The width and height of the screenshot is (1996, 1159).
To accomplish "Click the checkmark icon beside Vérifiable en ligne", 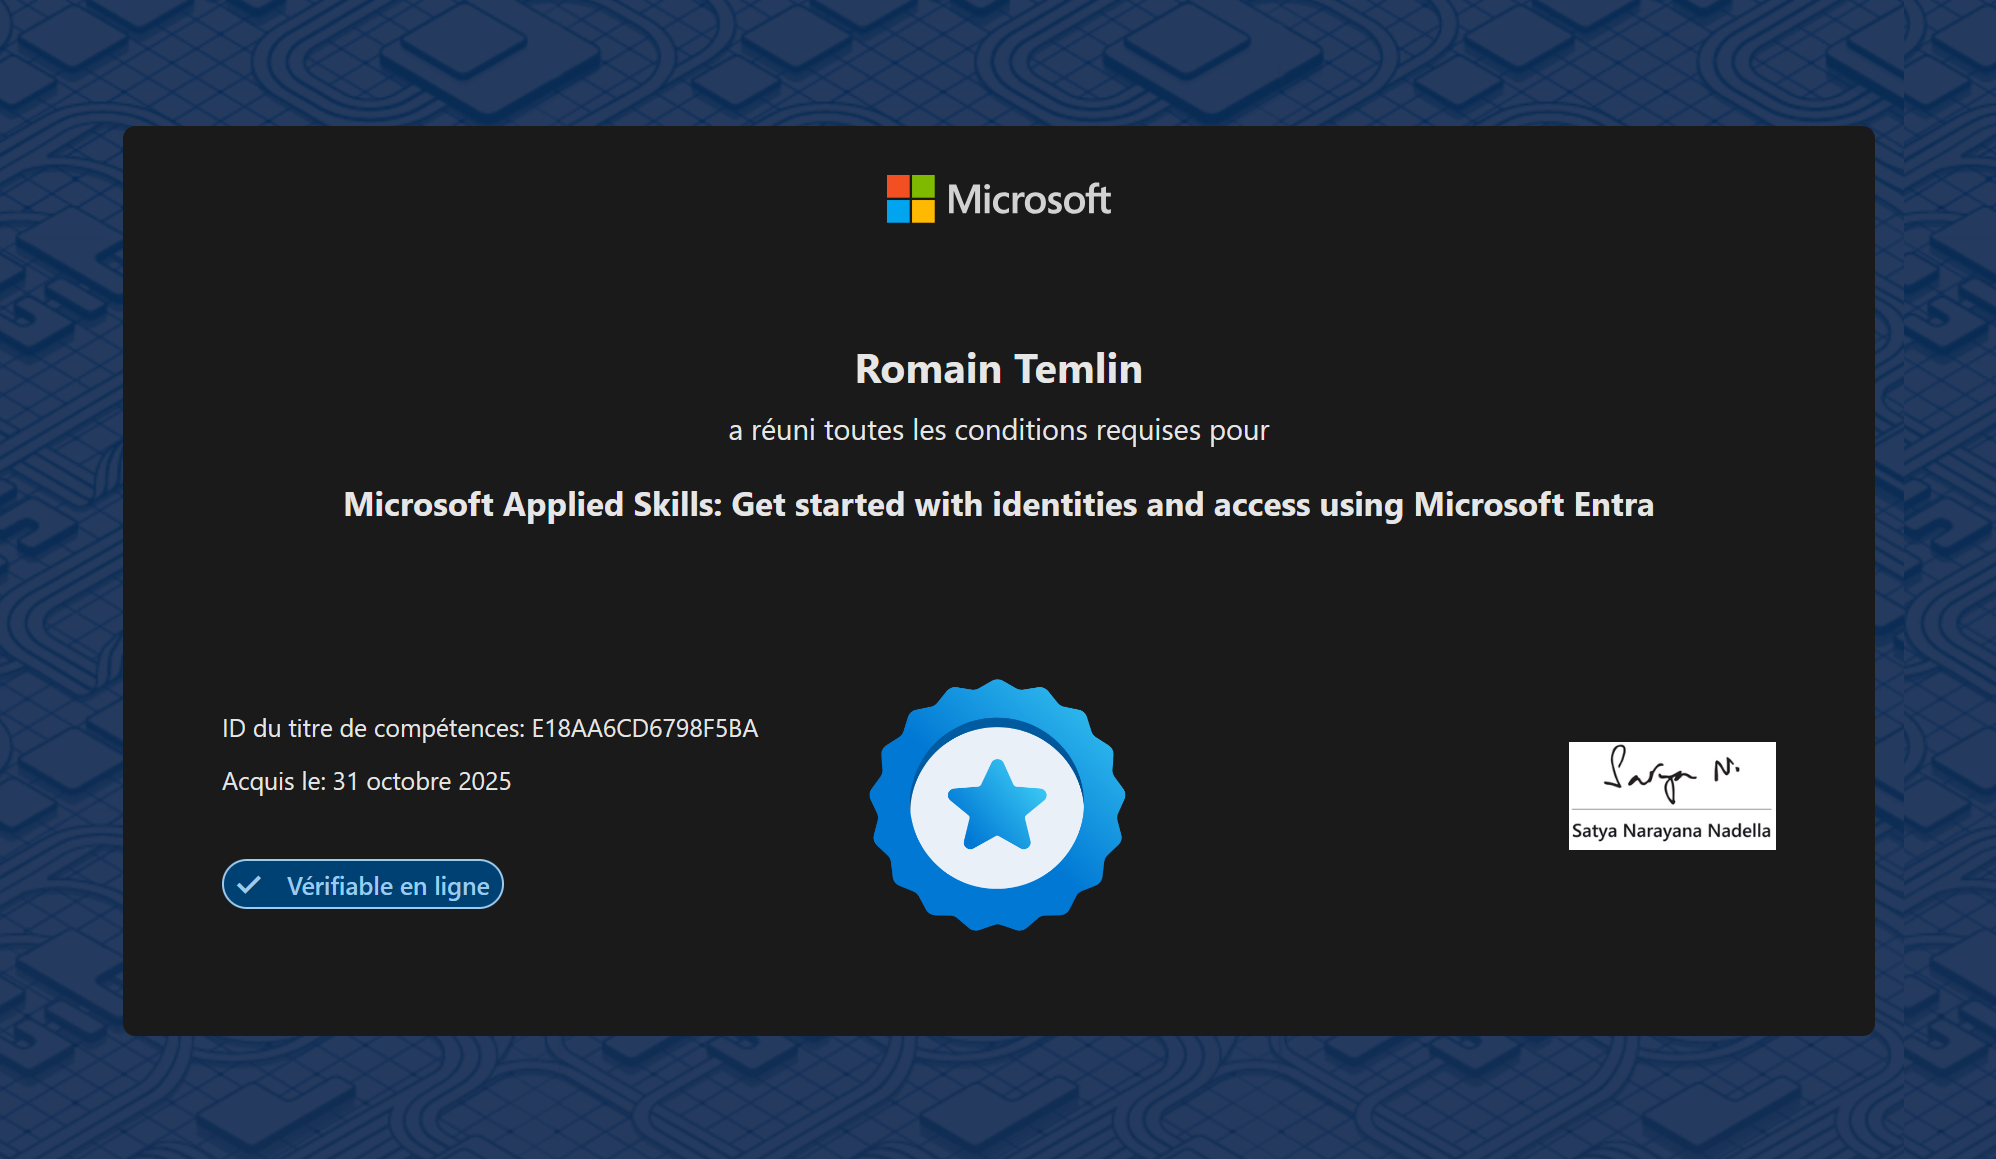I will (249, 885).
